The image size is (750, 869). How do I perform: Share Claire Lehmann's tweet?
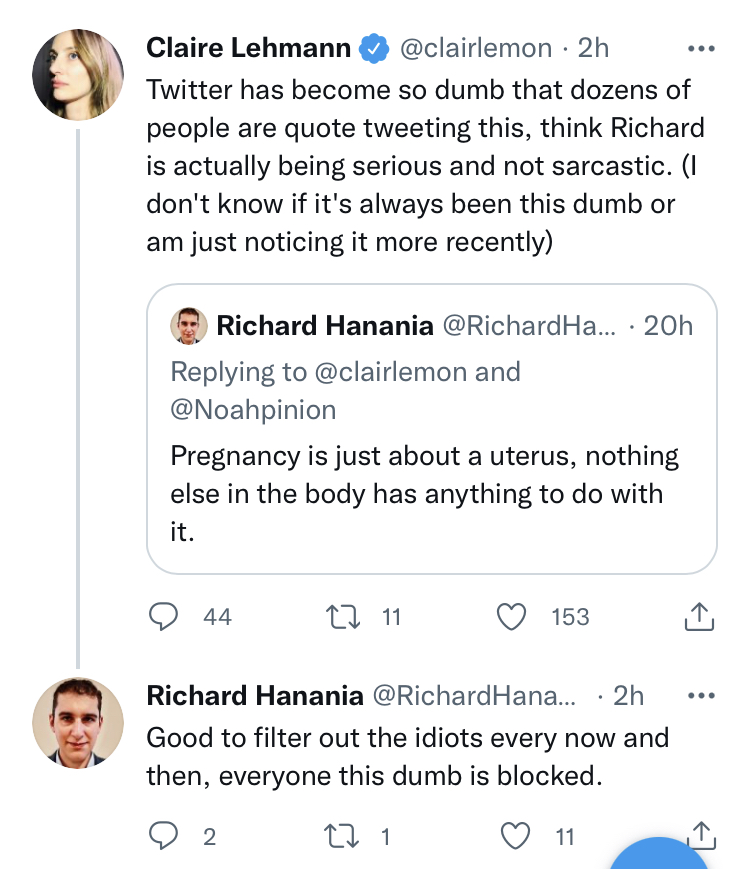tap(699, 618)
